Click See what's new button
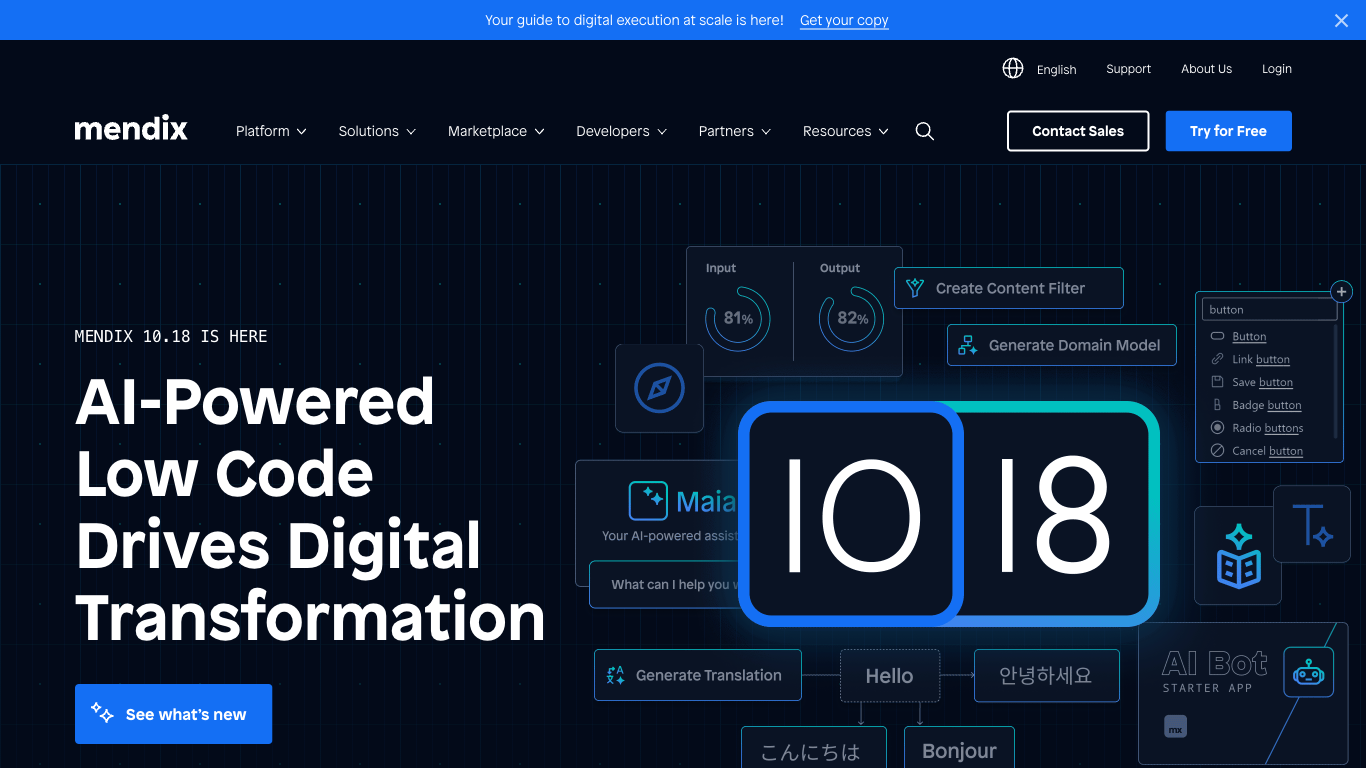Viewport: 1366px width, 768px height. pyautogui.click(x=173, y=714)
